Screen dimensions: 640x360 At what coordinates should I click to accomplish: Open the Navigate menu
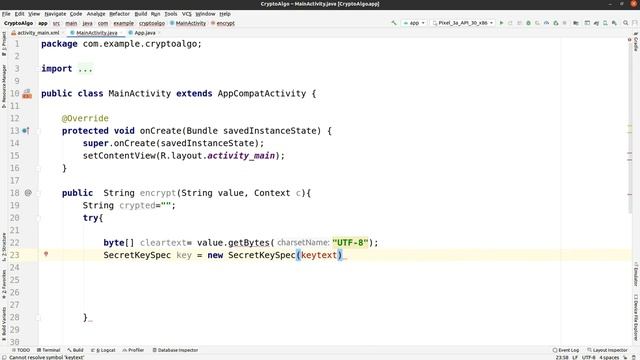55,13
